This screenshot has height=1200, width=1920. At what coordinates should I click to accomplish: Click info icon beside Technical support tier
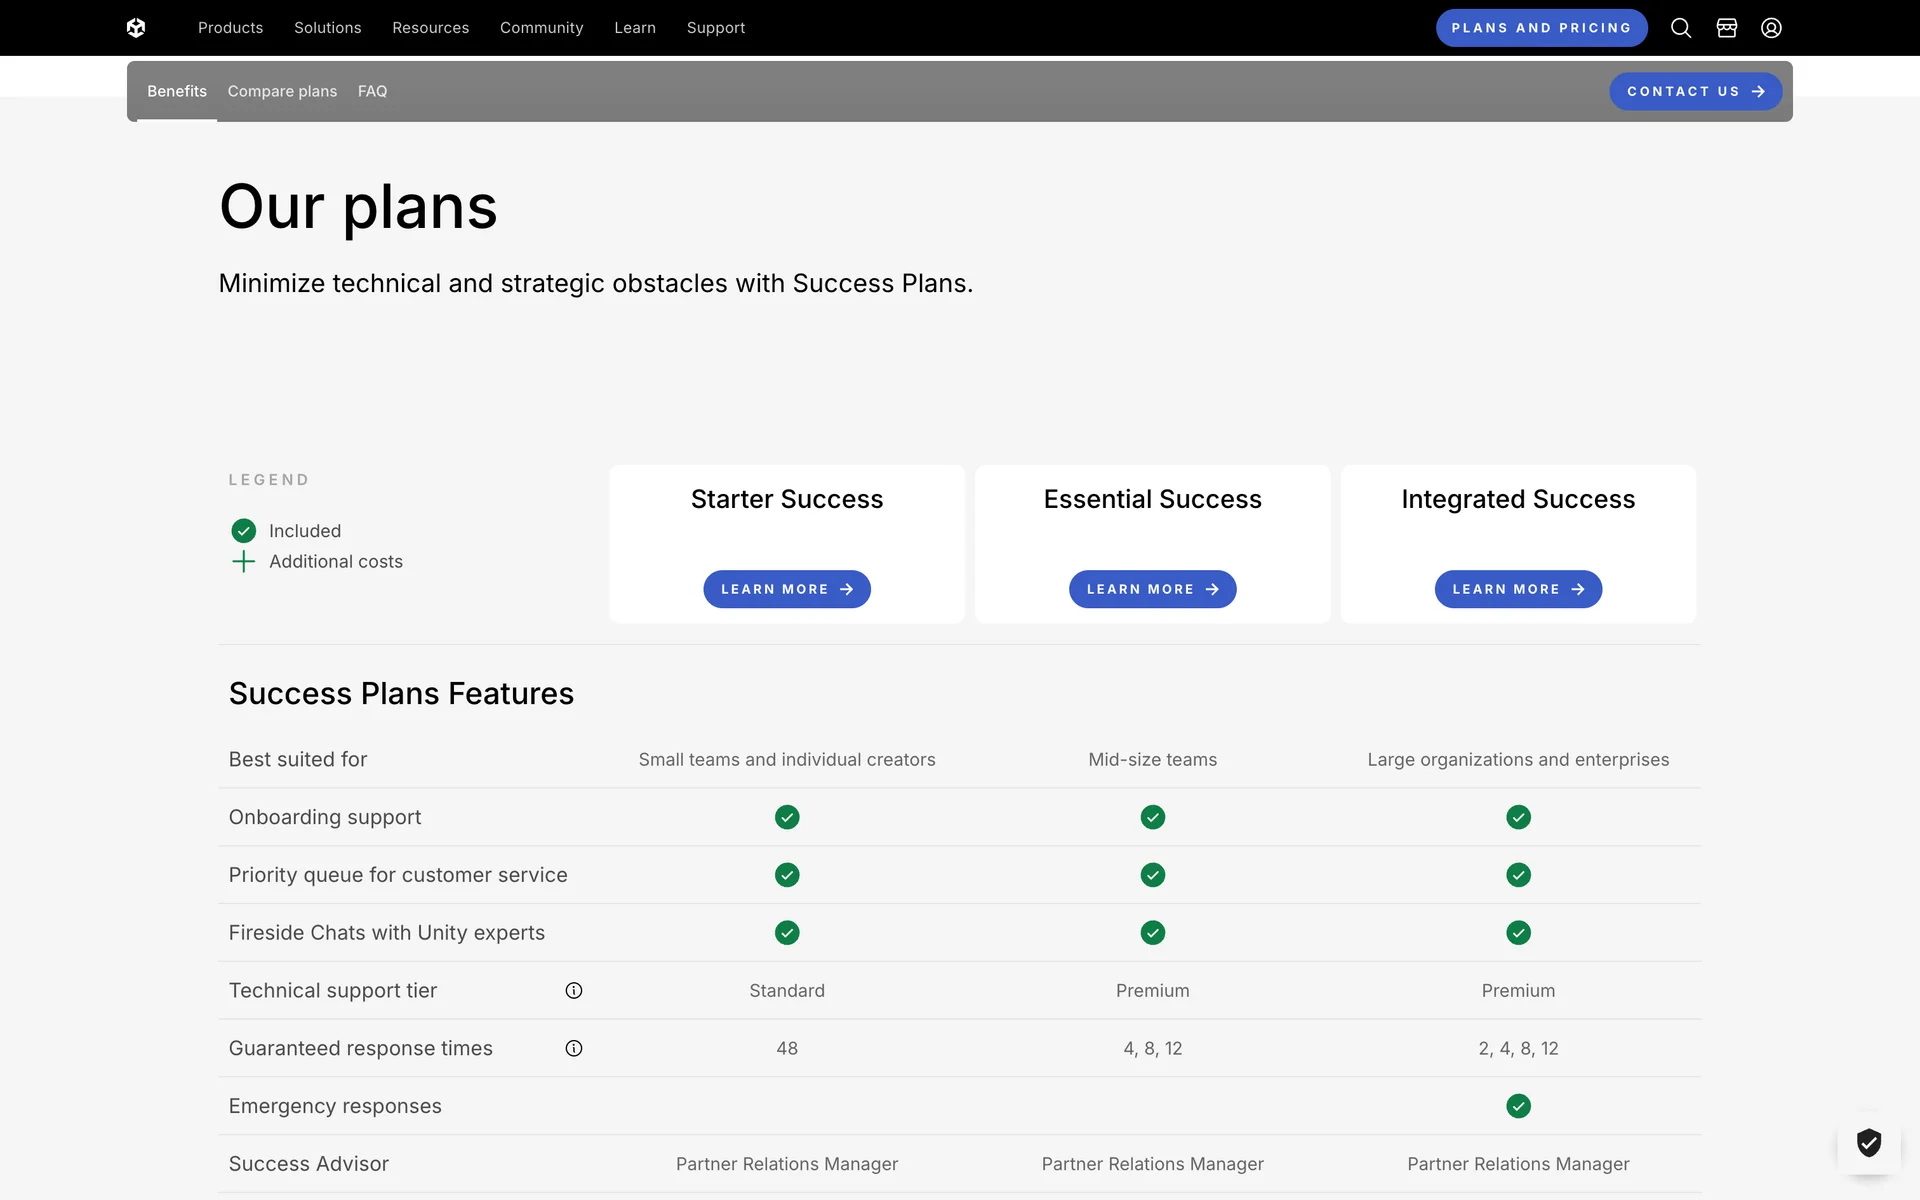click(x=574, y=991)
